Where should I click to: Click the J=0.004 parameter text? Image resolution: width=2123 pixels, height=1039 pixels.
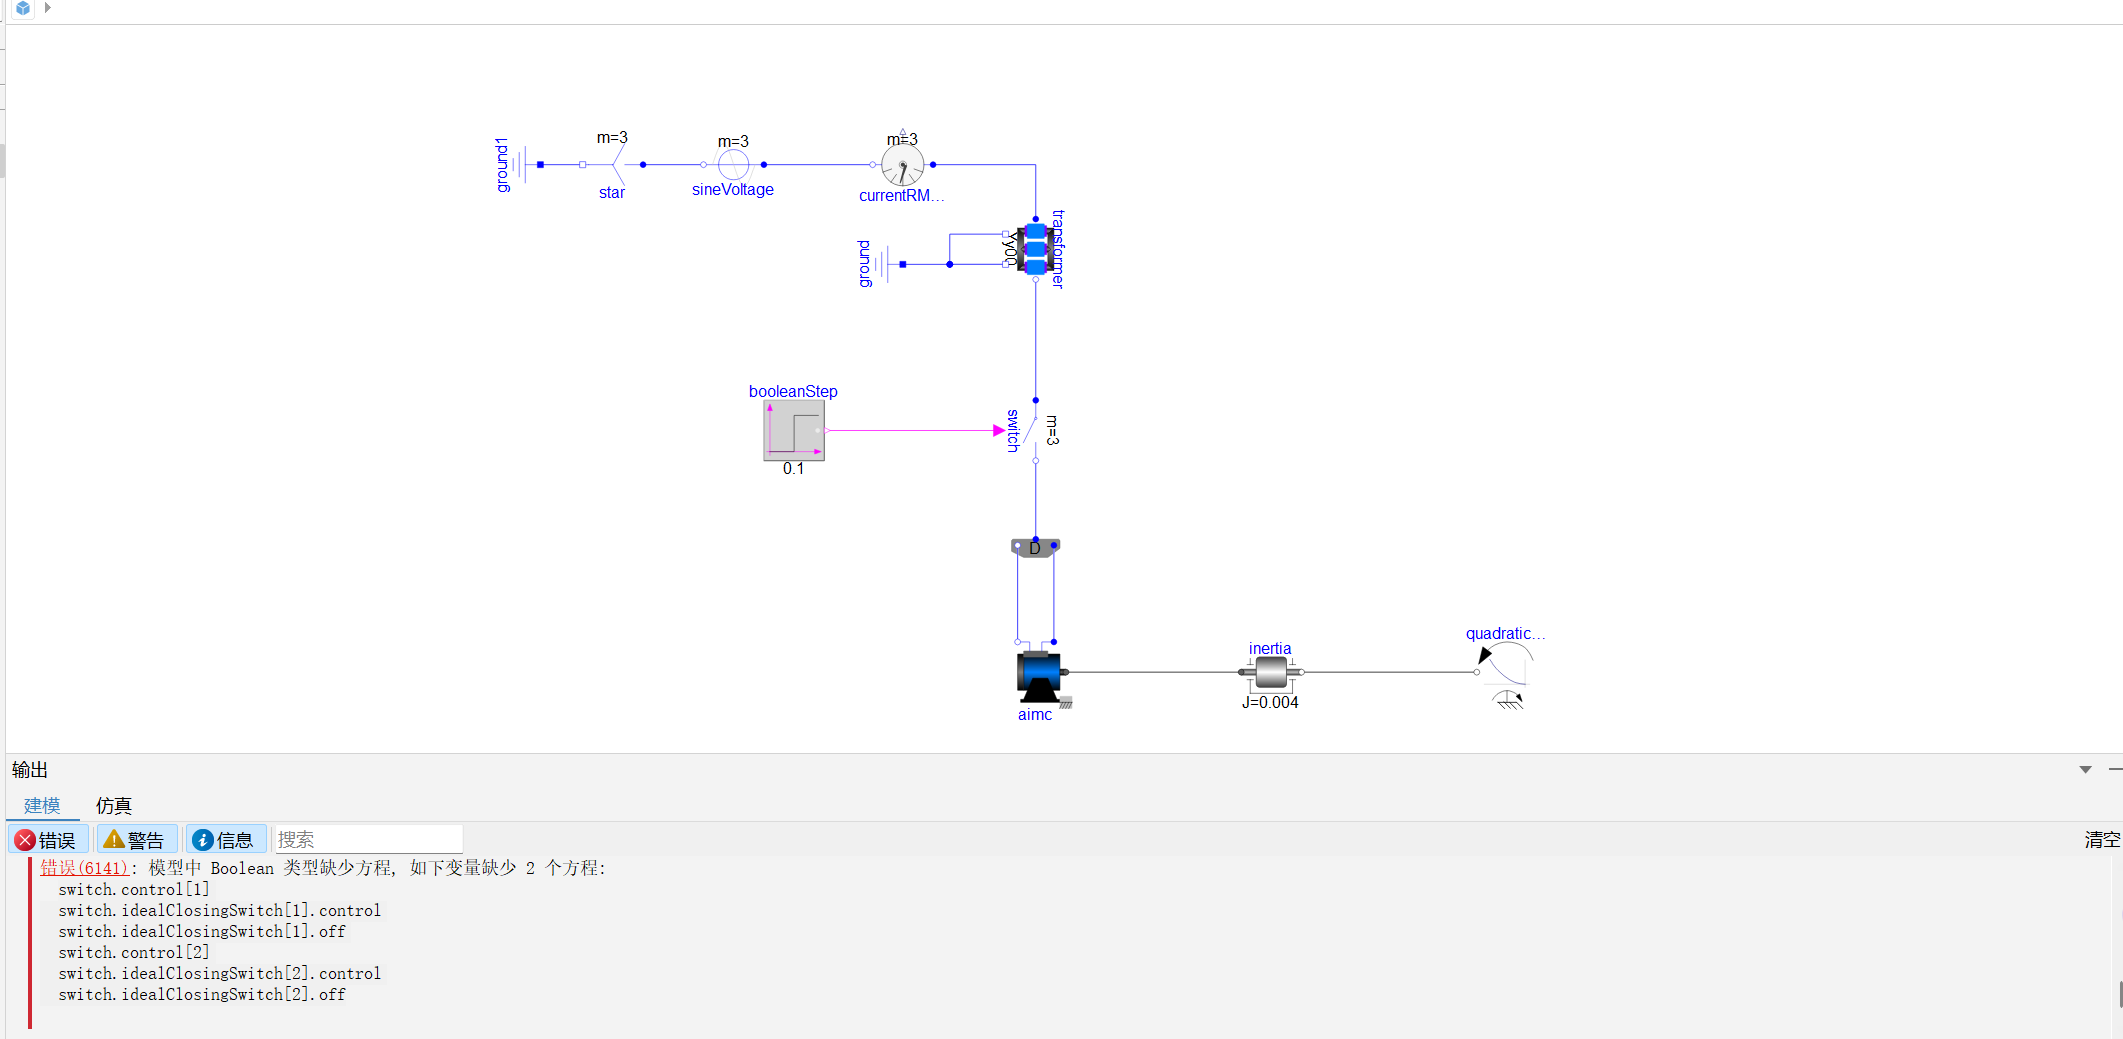(1270, 703)
